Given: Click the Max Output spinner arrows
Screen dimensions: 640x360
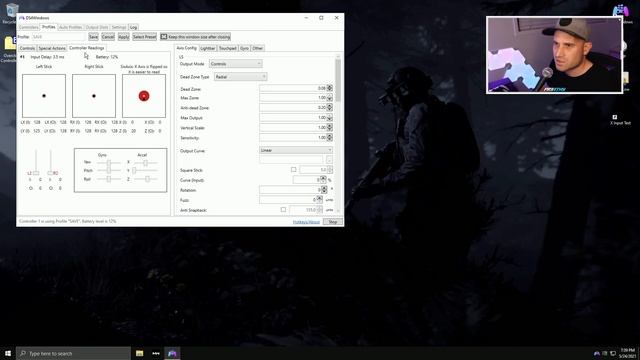Looking at the screenshot, I should [x=330, y=118].
